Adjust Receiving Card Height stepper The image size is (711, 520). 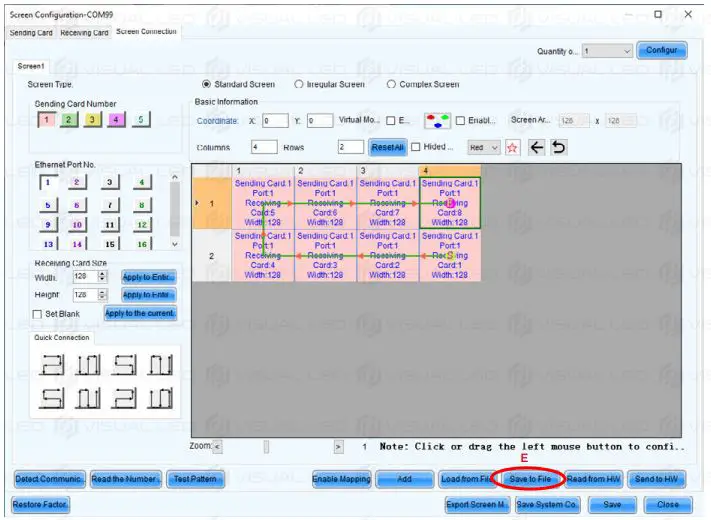[102, 295]
